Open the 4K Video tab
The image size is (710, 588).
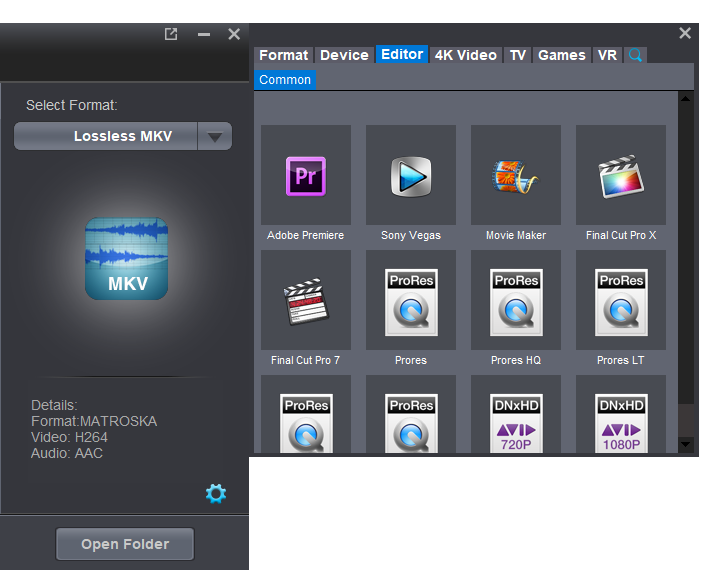click(x=466, y=55)
